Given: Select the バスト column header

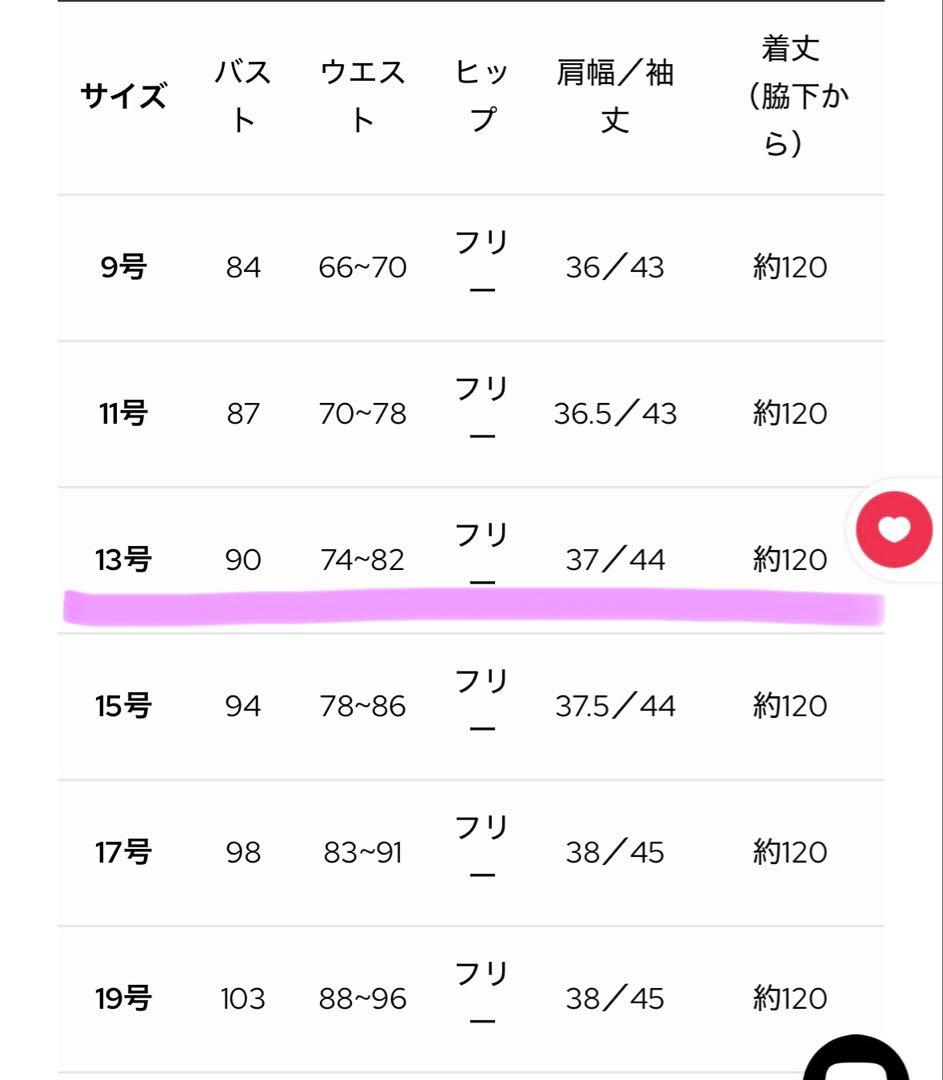Looking at the screenshot, I should 242,97.
